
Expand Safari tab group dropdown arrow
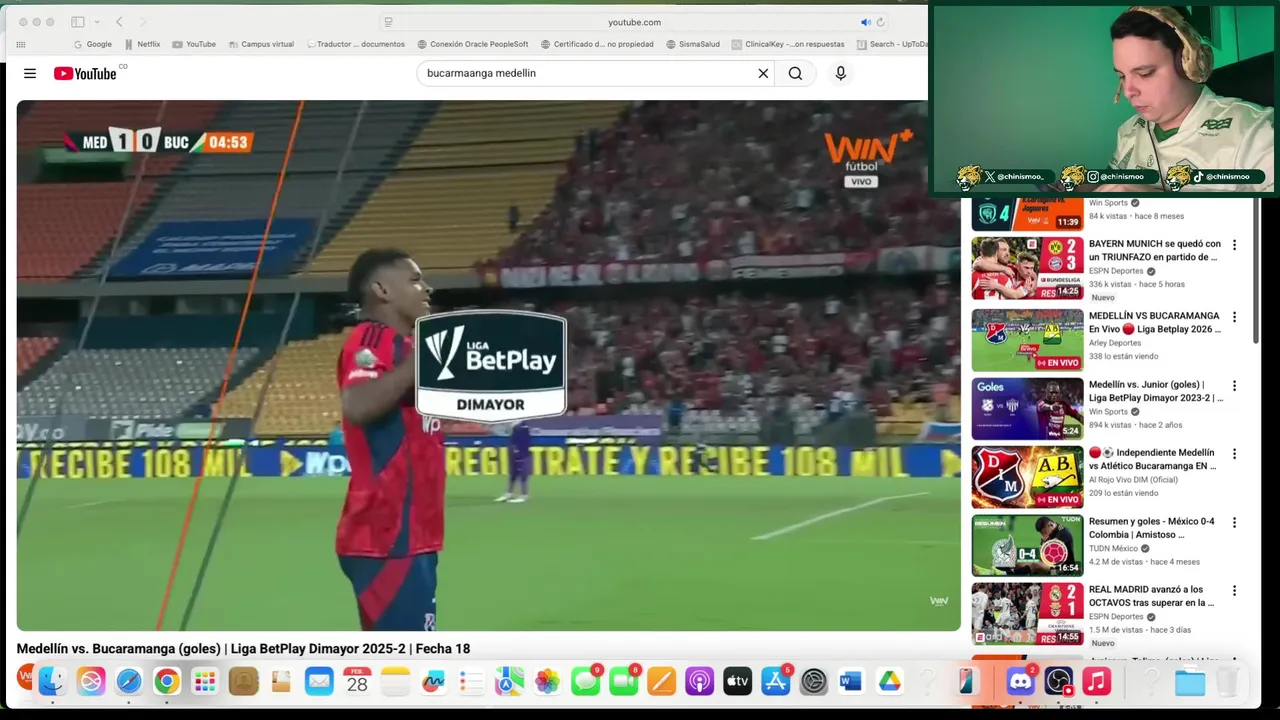pos(97,22)
